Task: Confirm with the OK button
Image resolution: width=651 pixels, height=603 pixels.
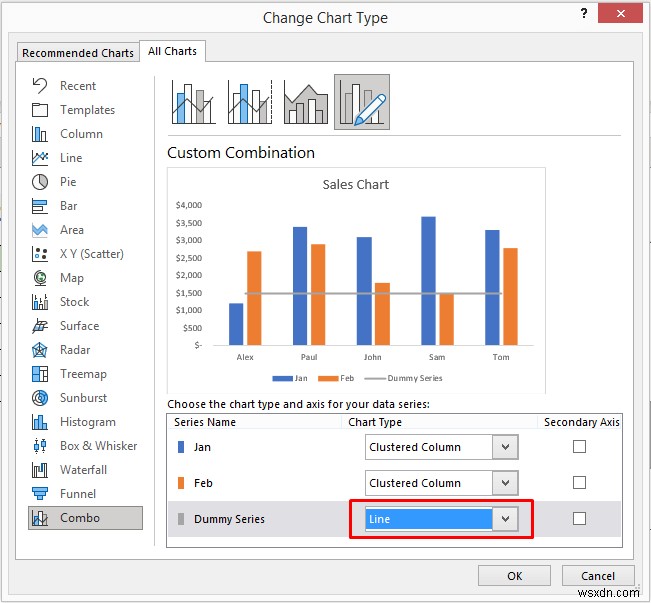Action: [514, 576]
